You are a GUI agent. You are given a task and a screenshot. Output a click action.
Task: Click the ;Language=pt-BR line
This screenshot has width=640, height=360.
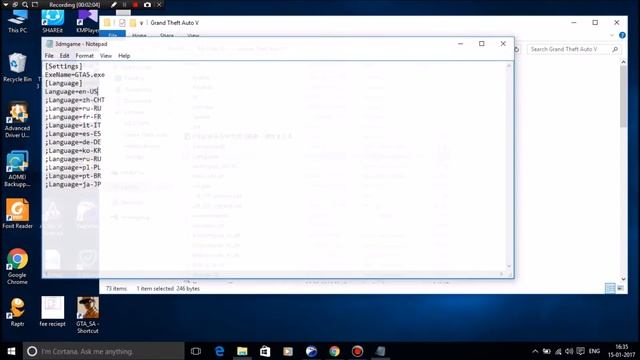click(73, 176)
